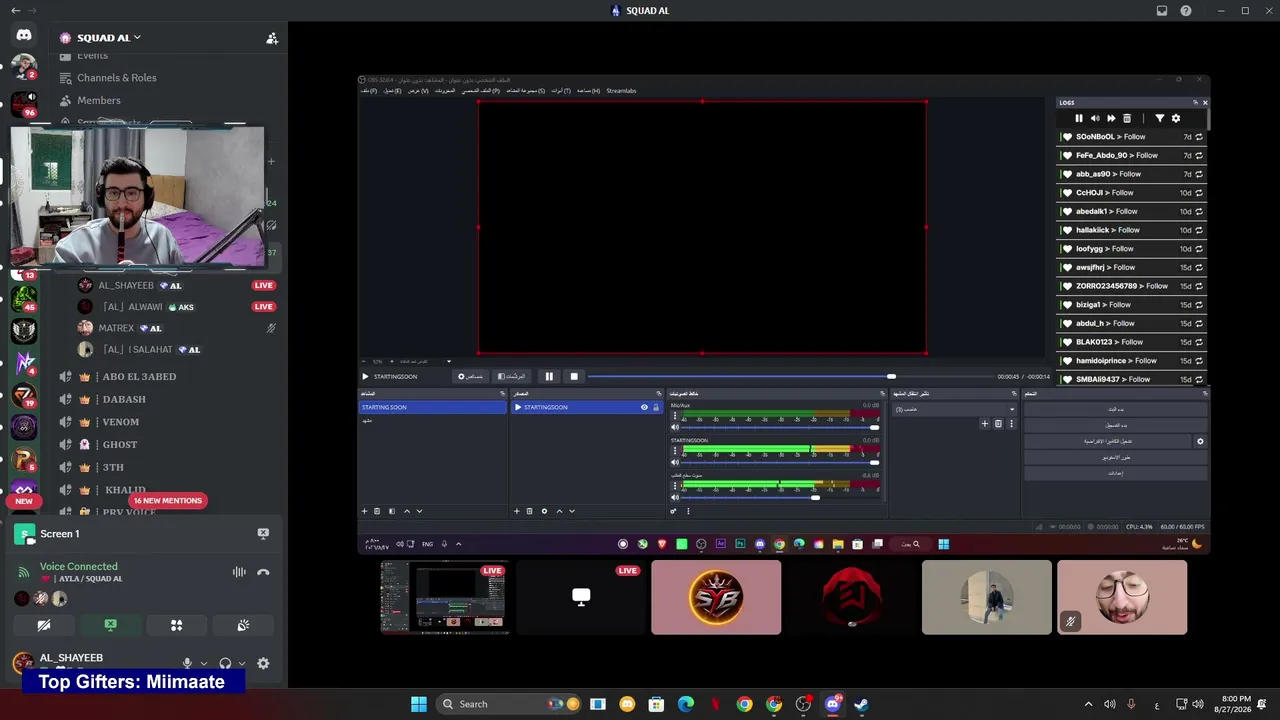Open the (H) help menu in OBS
The image size is (1280, 720).
pos(589,91)
